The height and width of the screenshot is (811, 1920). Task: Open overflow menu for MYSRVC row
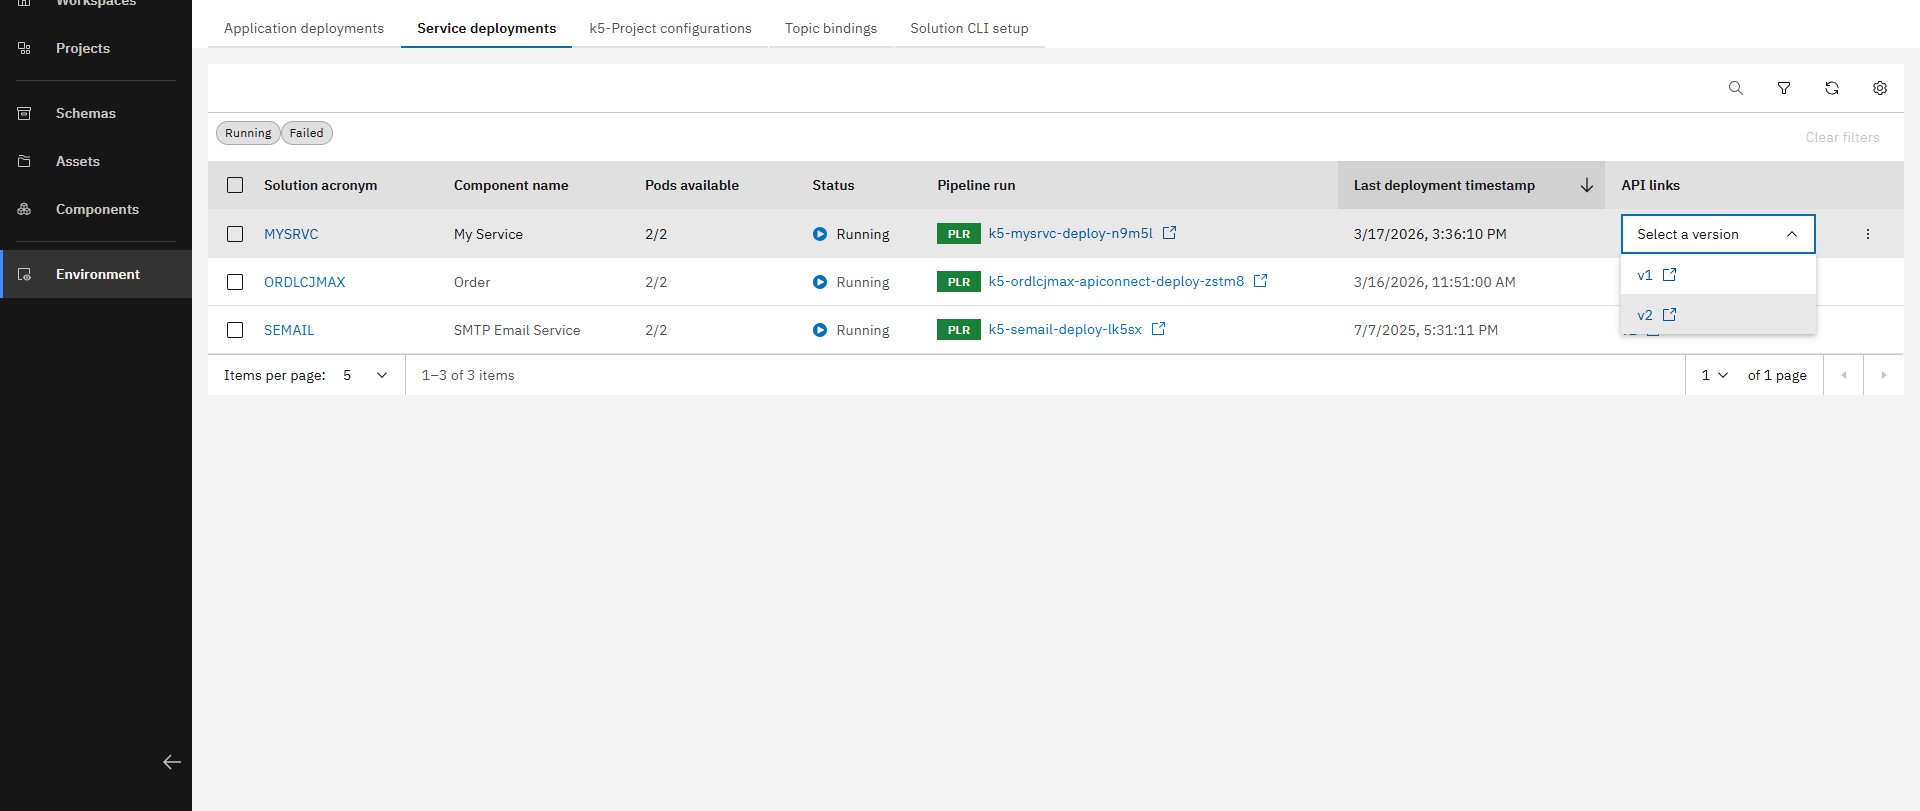pyautogui.click(x=1867, y=234)
